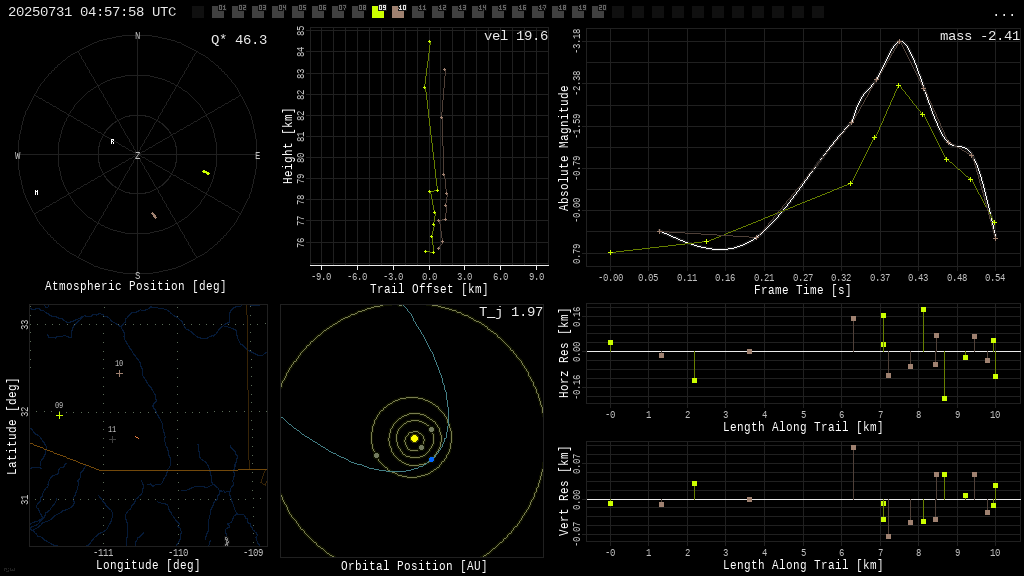Click the T_j 1.97 value

(511, 312)
